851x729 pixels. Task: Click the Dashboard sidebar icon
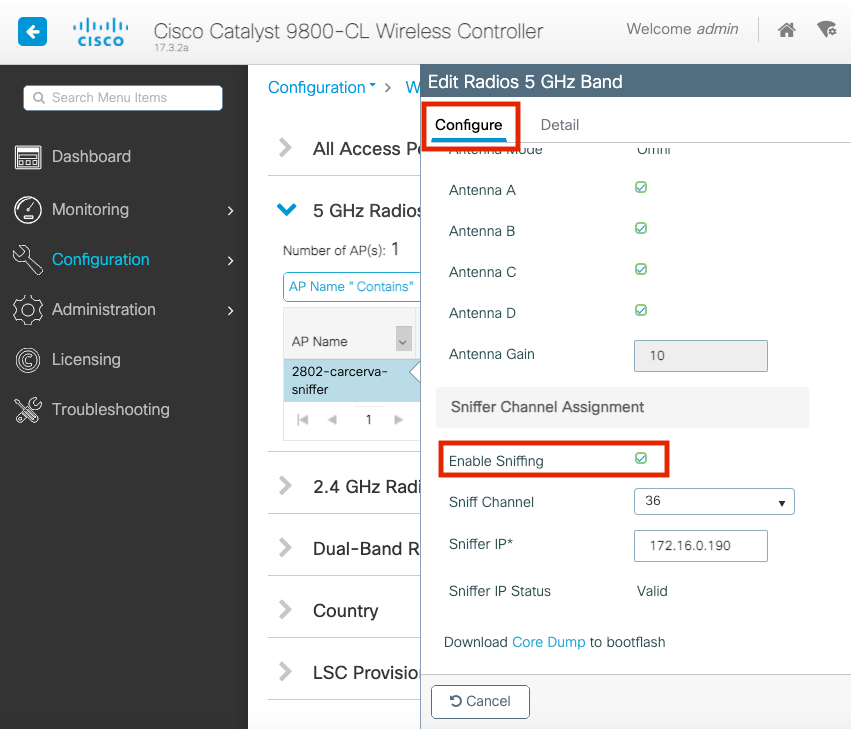(27, 157)
